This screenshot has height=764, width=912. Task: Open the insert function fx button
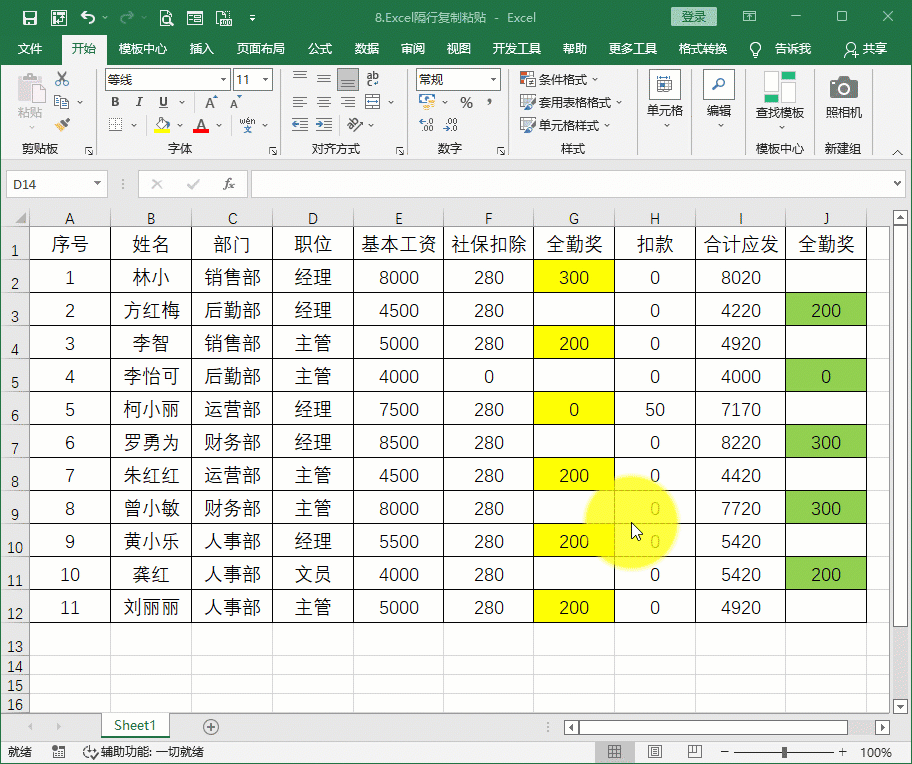point(229,184)
